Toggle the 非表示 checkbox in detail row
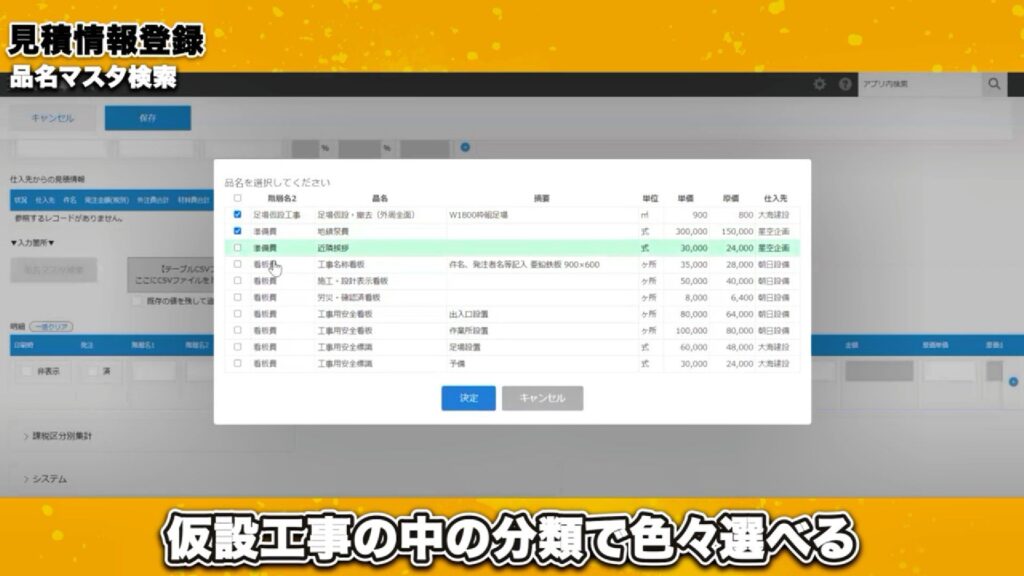 pyautogui.click(x=27, y=371)
